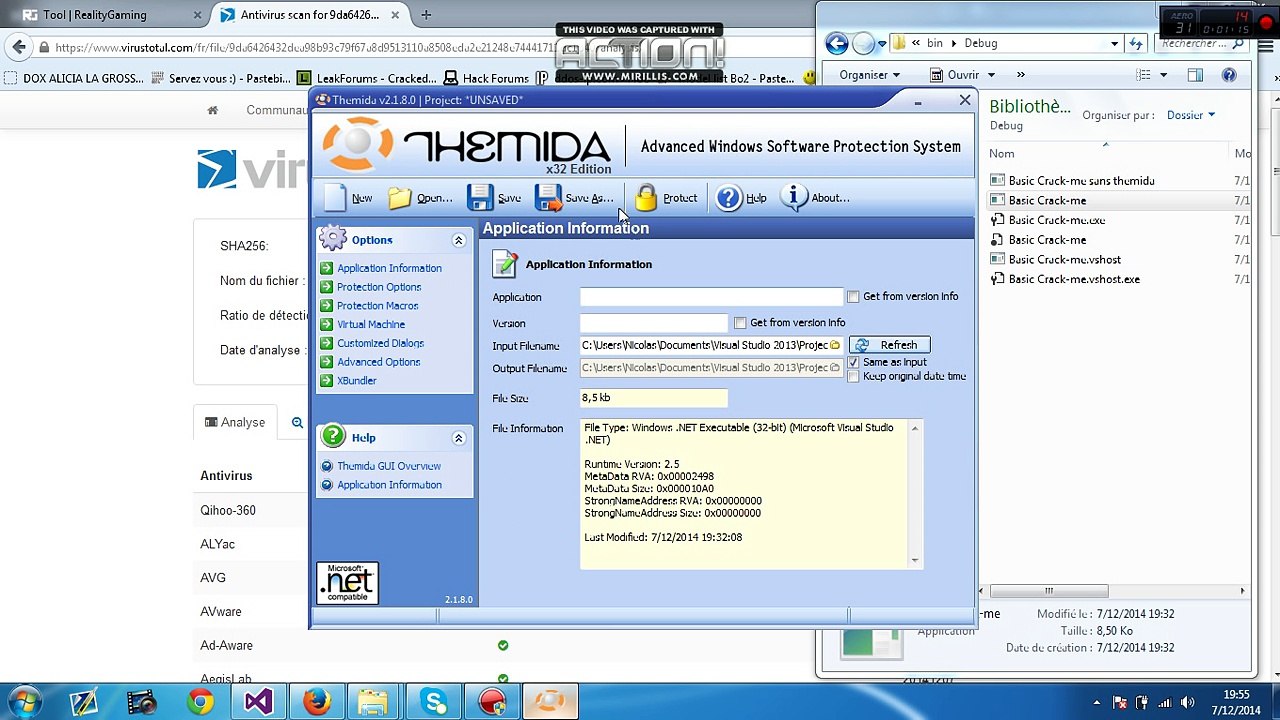Select file Basic Crack-me sans themida

(x=1081, y=181)
